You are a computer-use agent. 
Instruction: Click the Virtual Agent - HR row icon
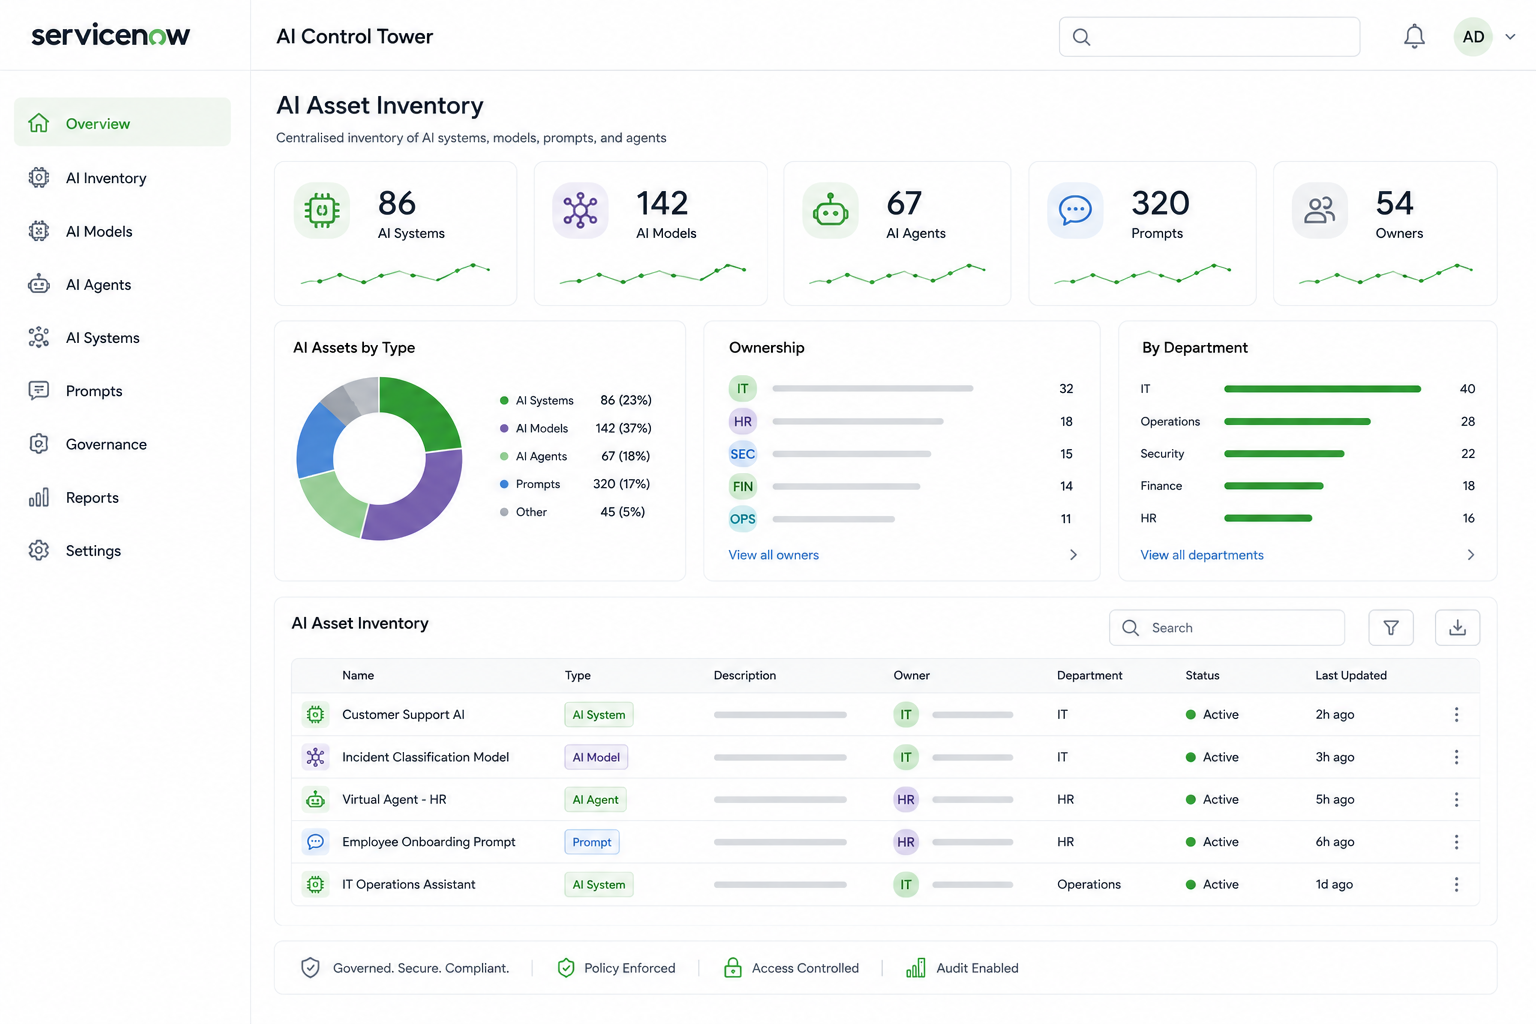(x=315, y=799)
